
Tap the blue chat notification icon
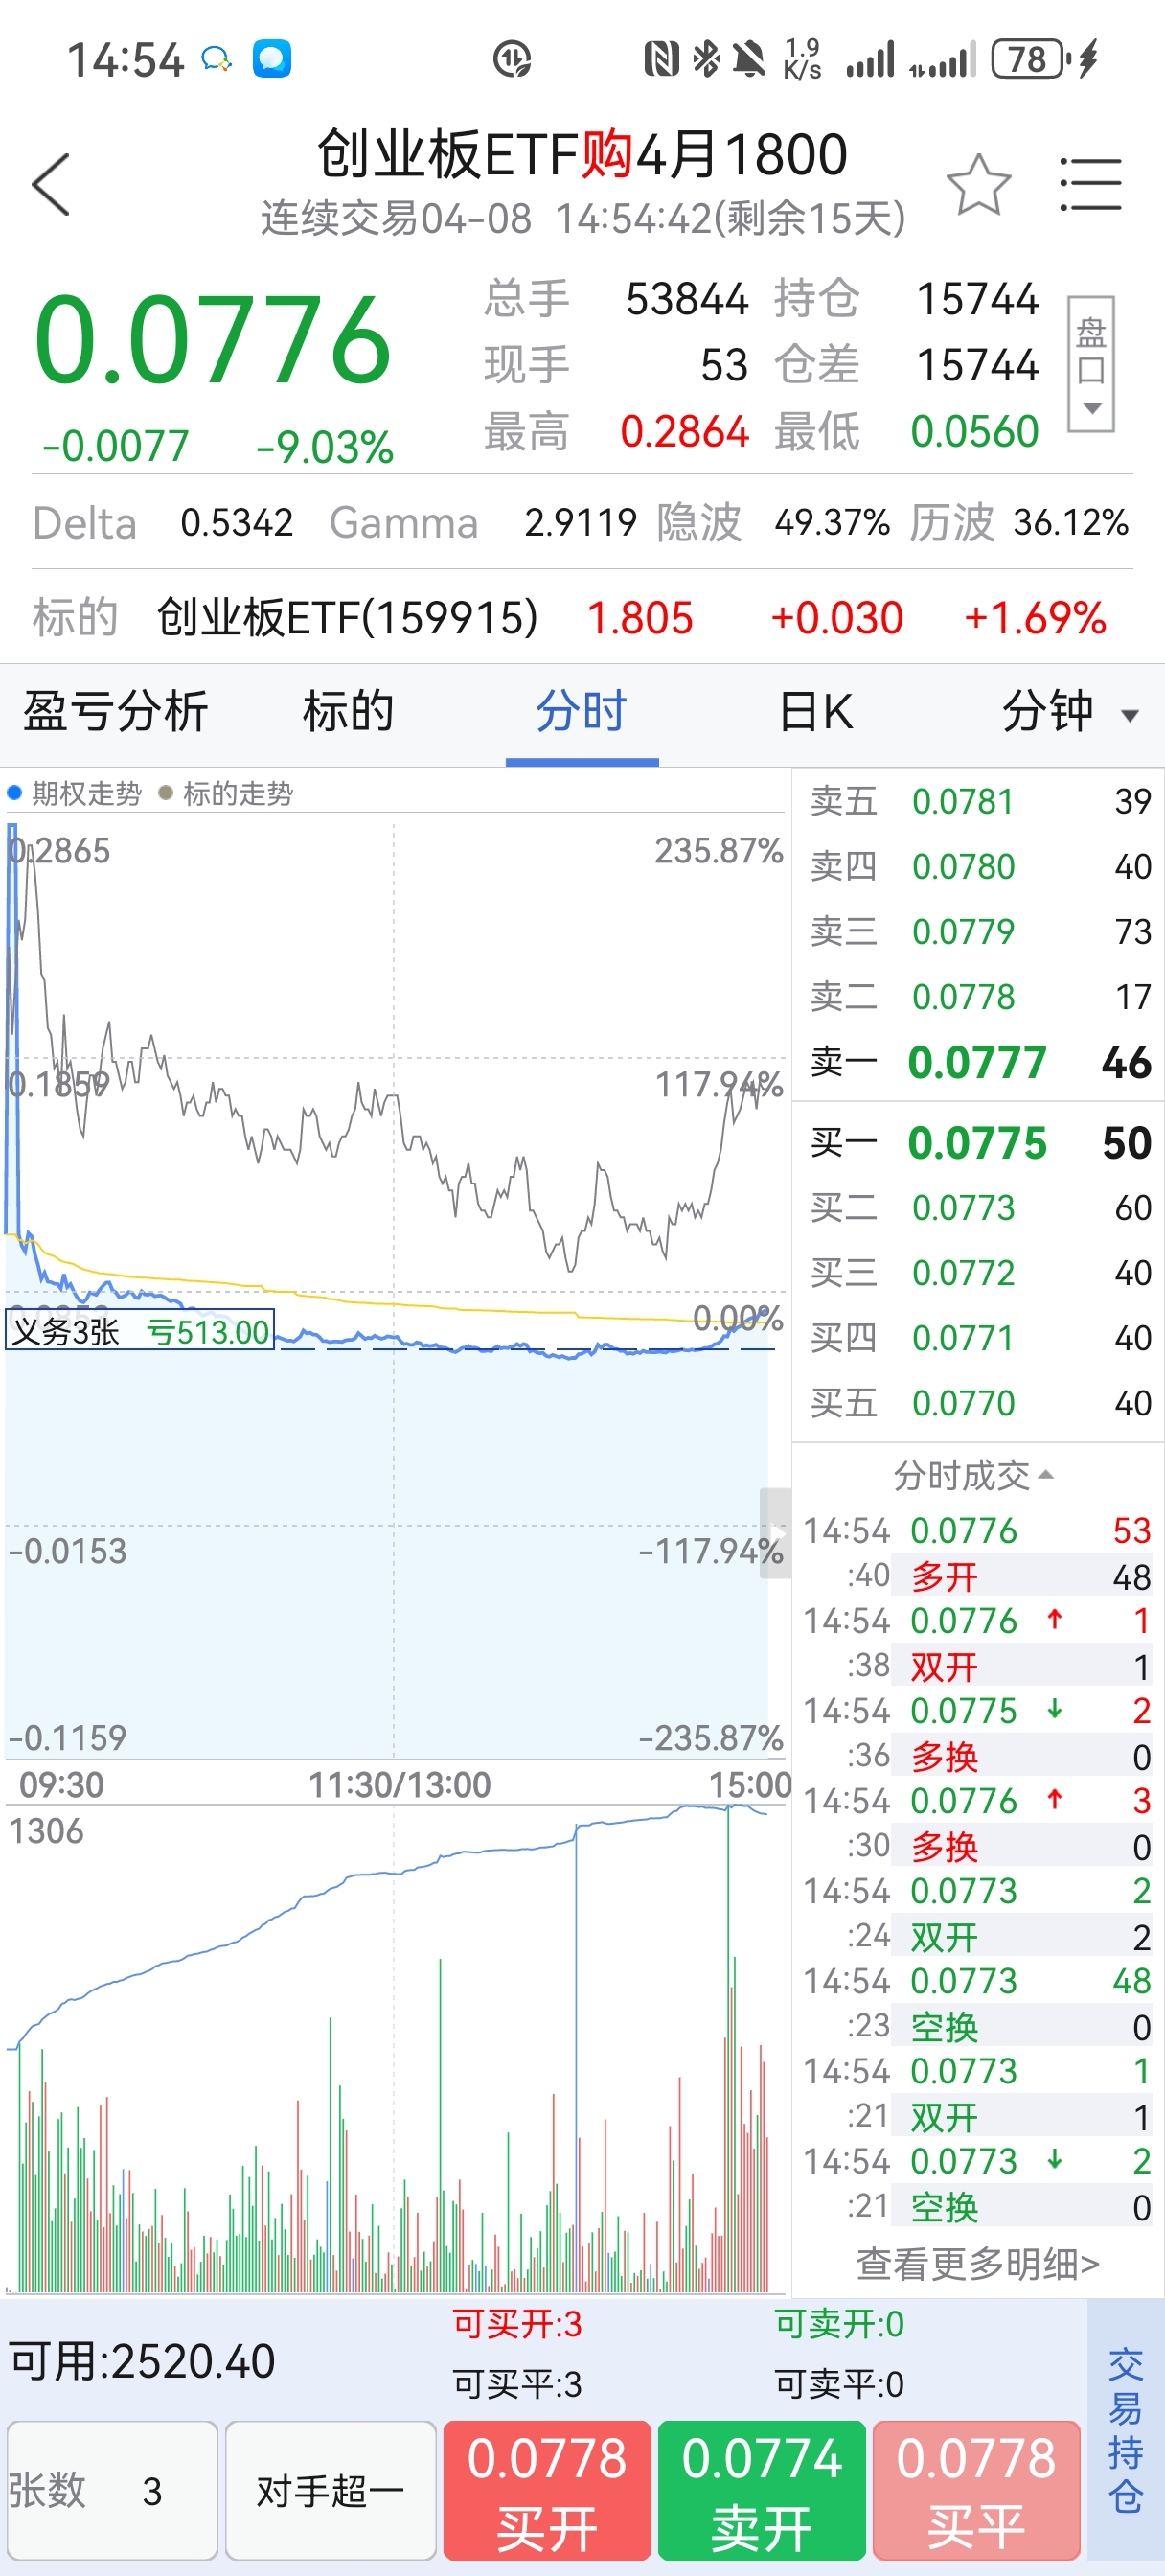(x=272, y=58)
